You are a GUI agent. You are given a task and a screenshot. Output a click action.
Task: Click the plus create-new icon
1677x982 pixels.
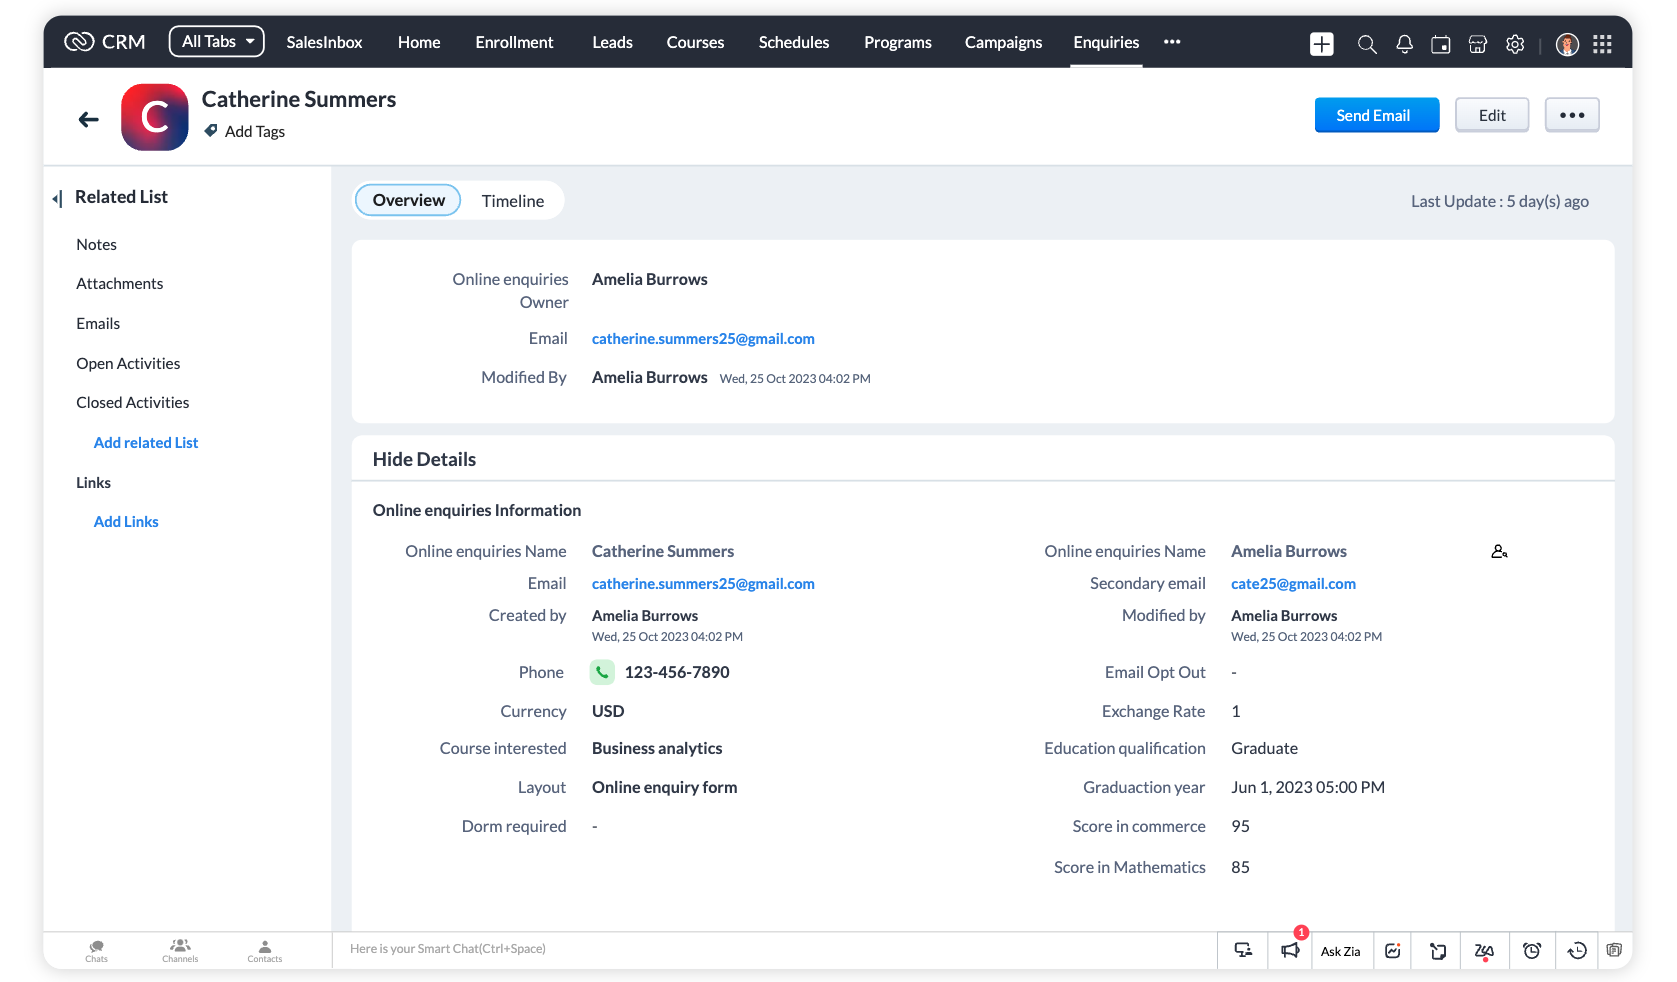coord(1322,44)
